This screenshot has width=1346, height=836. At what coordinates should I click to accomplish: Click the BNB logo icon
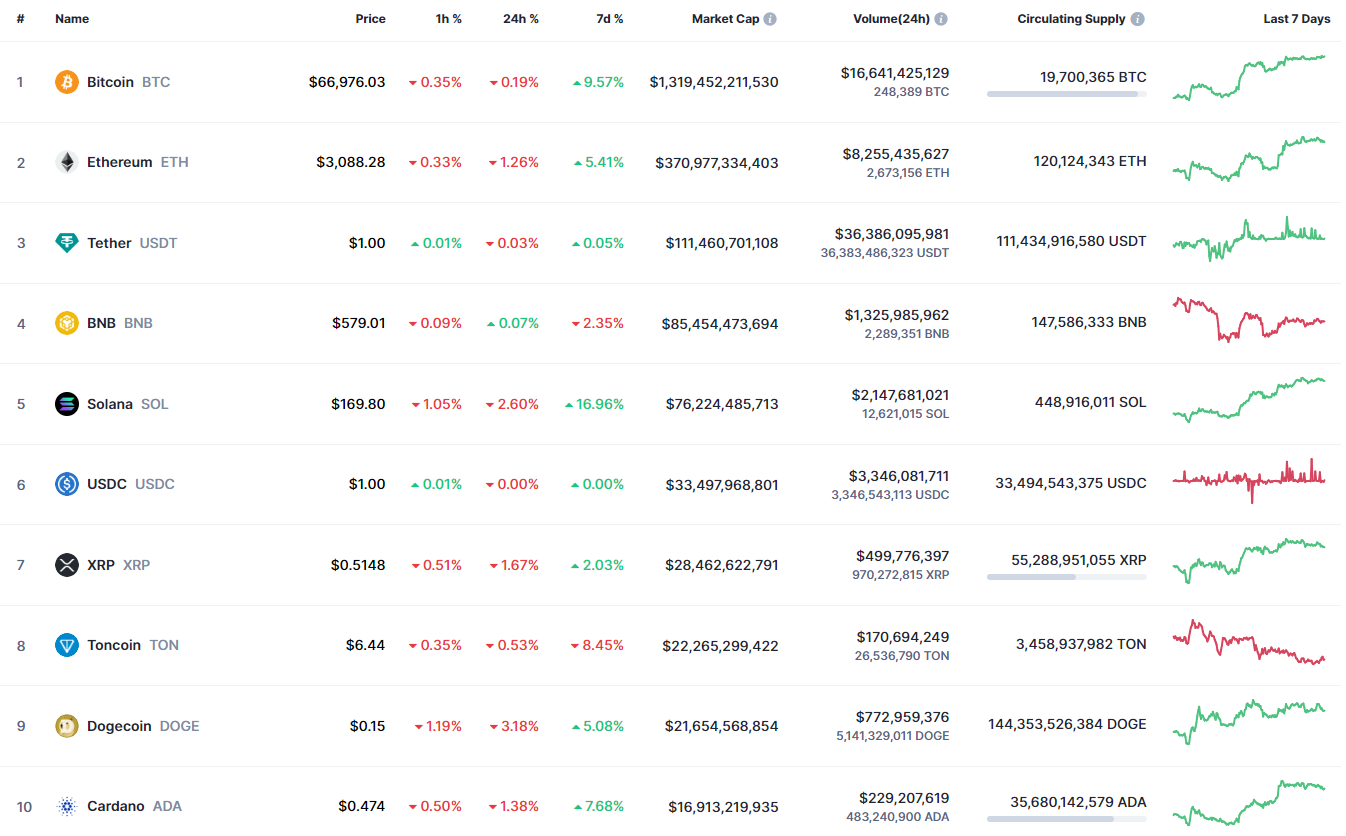pos(66,323)
